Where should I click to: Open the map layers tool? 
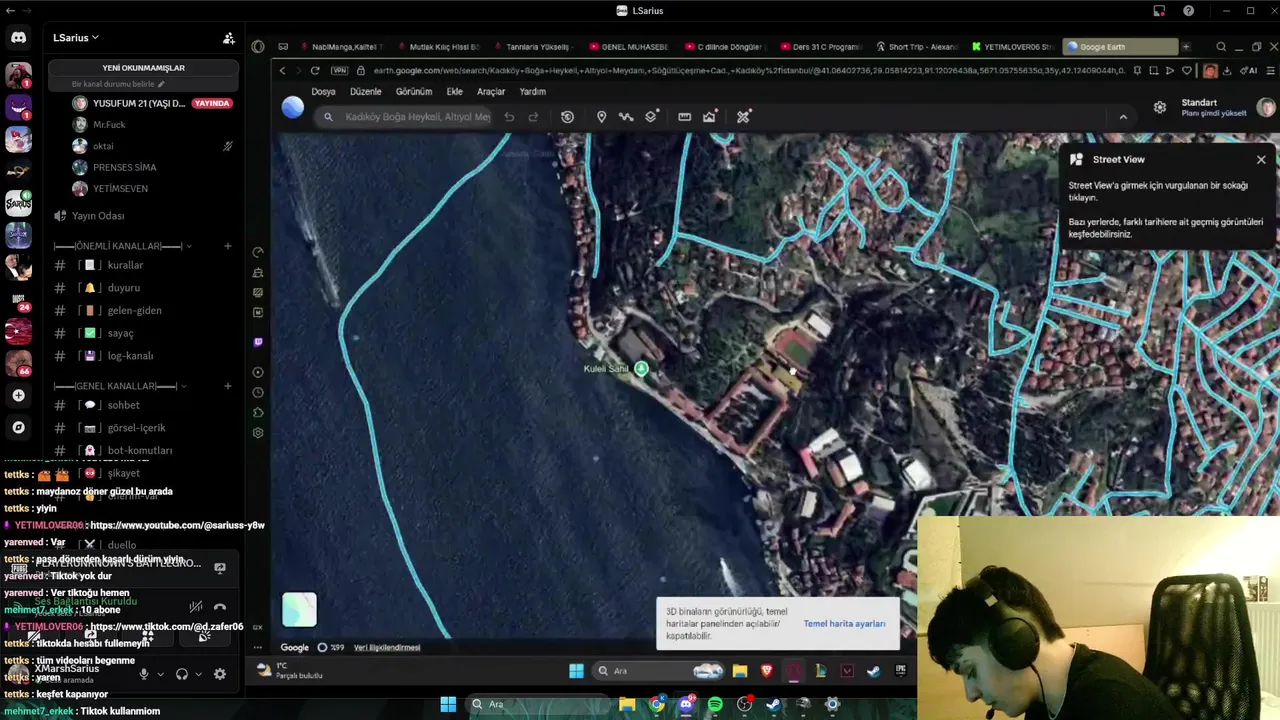(651, 117)
